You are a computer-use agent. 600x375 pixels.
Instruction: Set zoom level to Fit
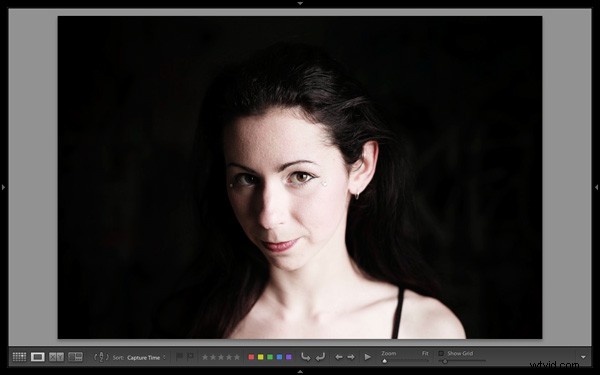tap(425, 354)
